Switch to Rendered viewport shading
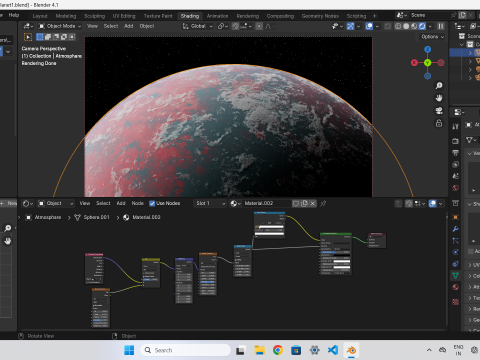The image size is (480, 360). [x=422, y=26]
